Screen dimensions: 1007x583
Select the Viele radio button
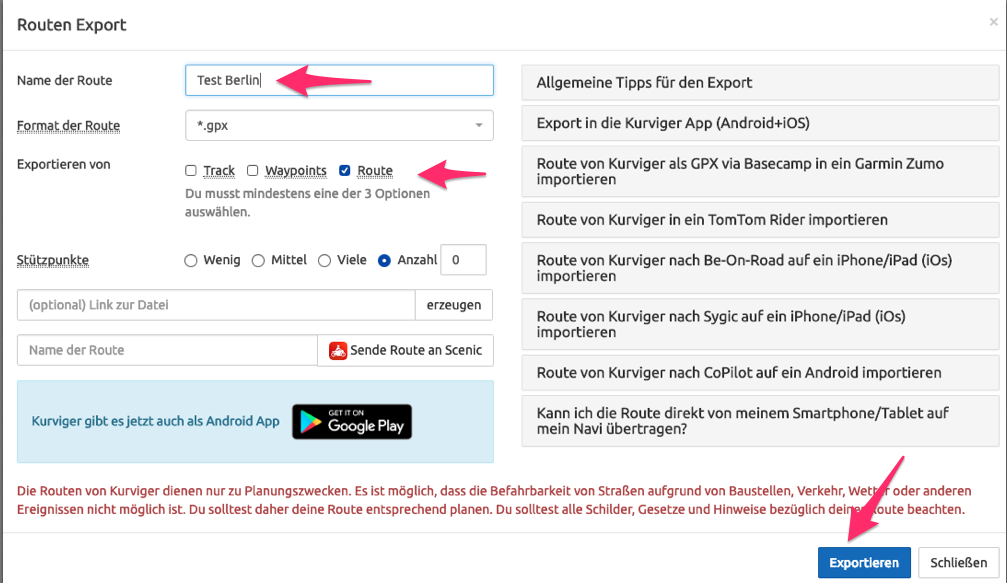(324, 260)
